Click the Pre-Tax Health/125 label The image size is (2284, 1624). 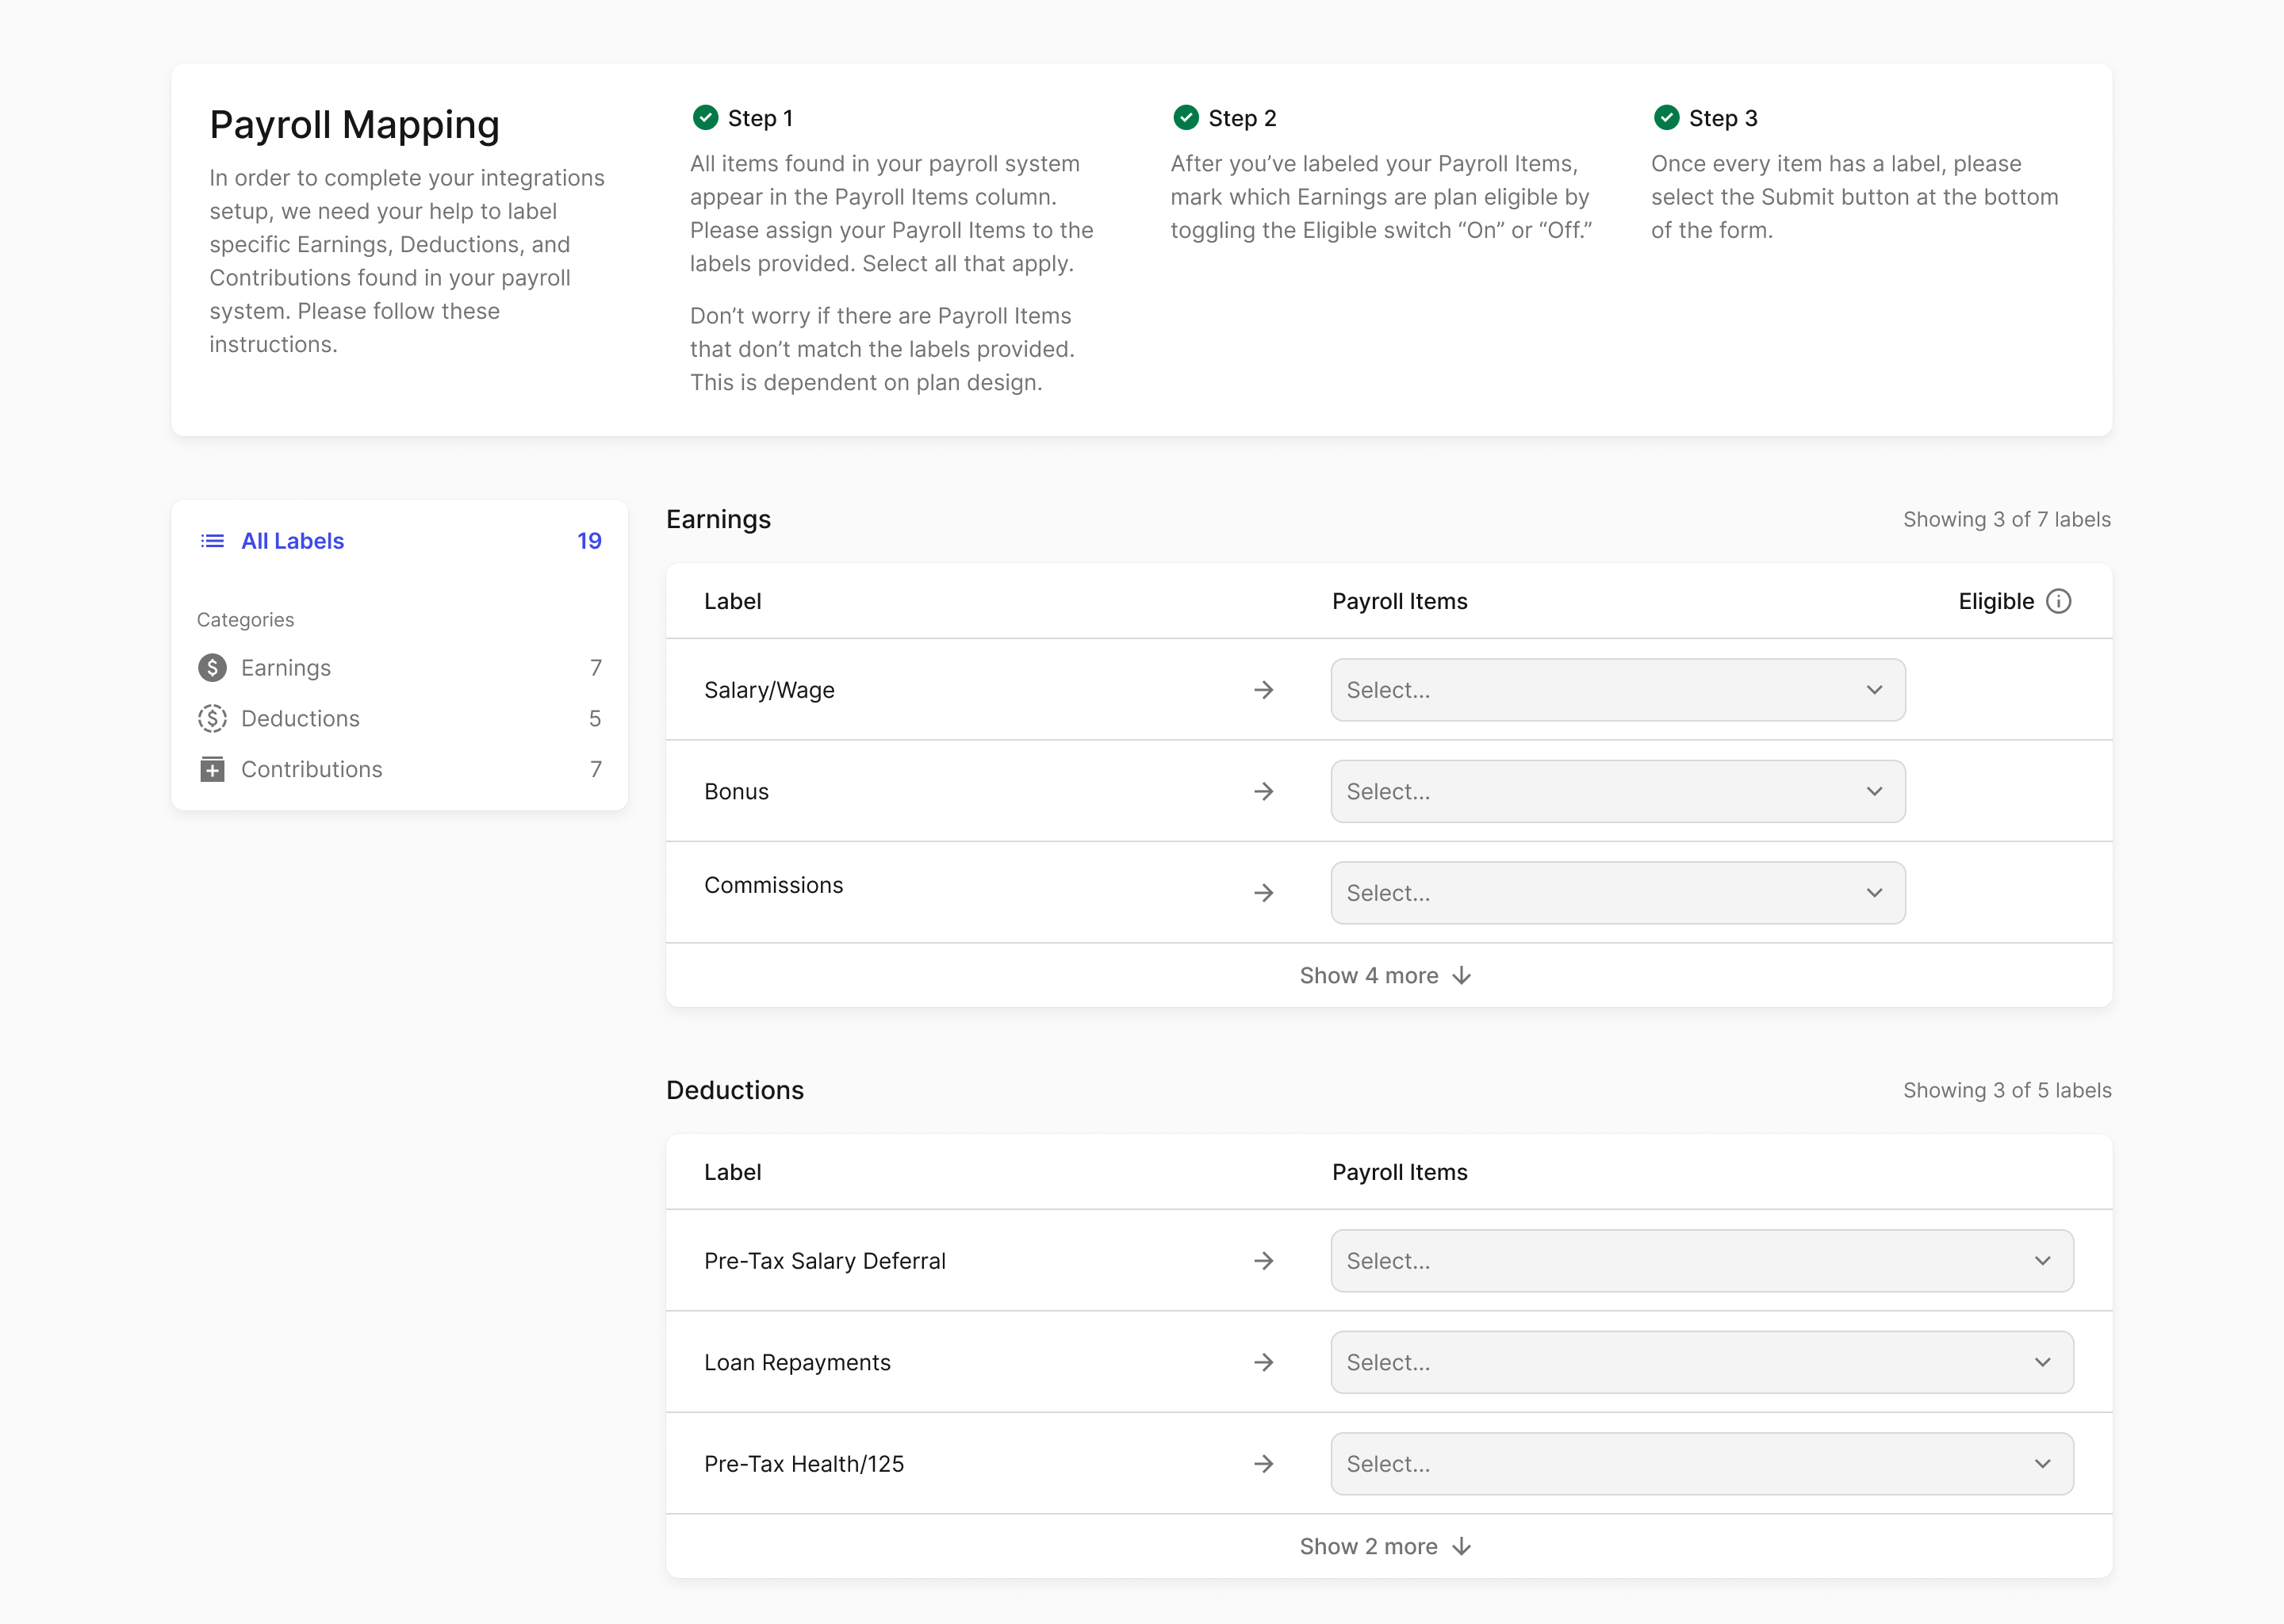(804, 1464)
